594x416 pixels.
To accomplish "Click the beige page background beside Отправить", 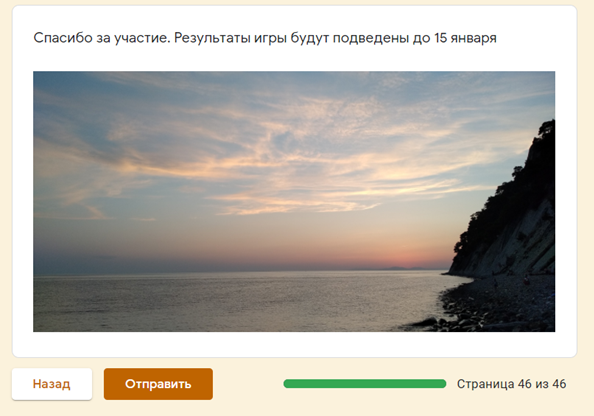I will 246,384.
